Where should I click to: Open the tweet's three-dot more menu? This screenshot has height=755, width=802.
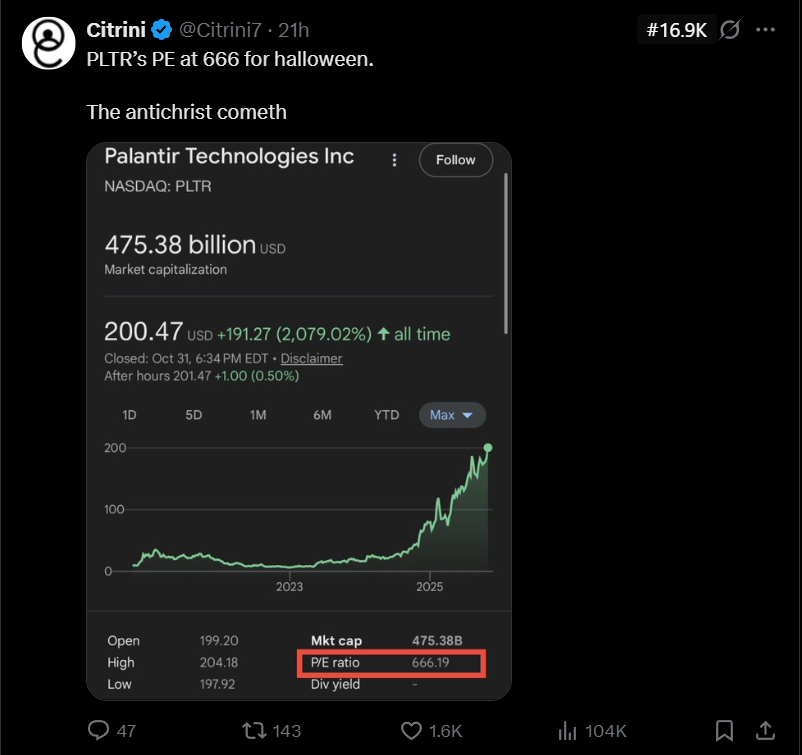766,30
